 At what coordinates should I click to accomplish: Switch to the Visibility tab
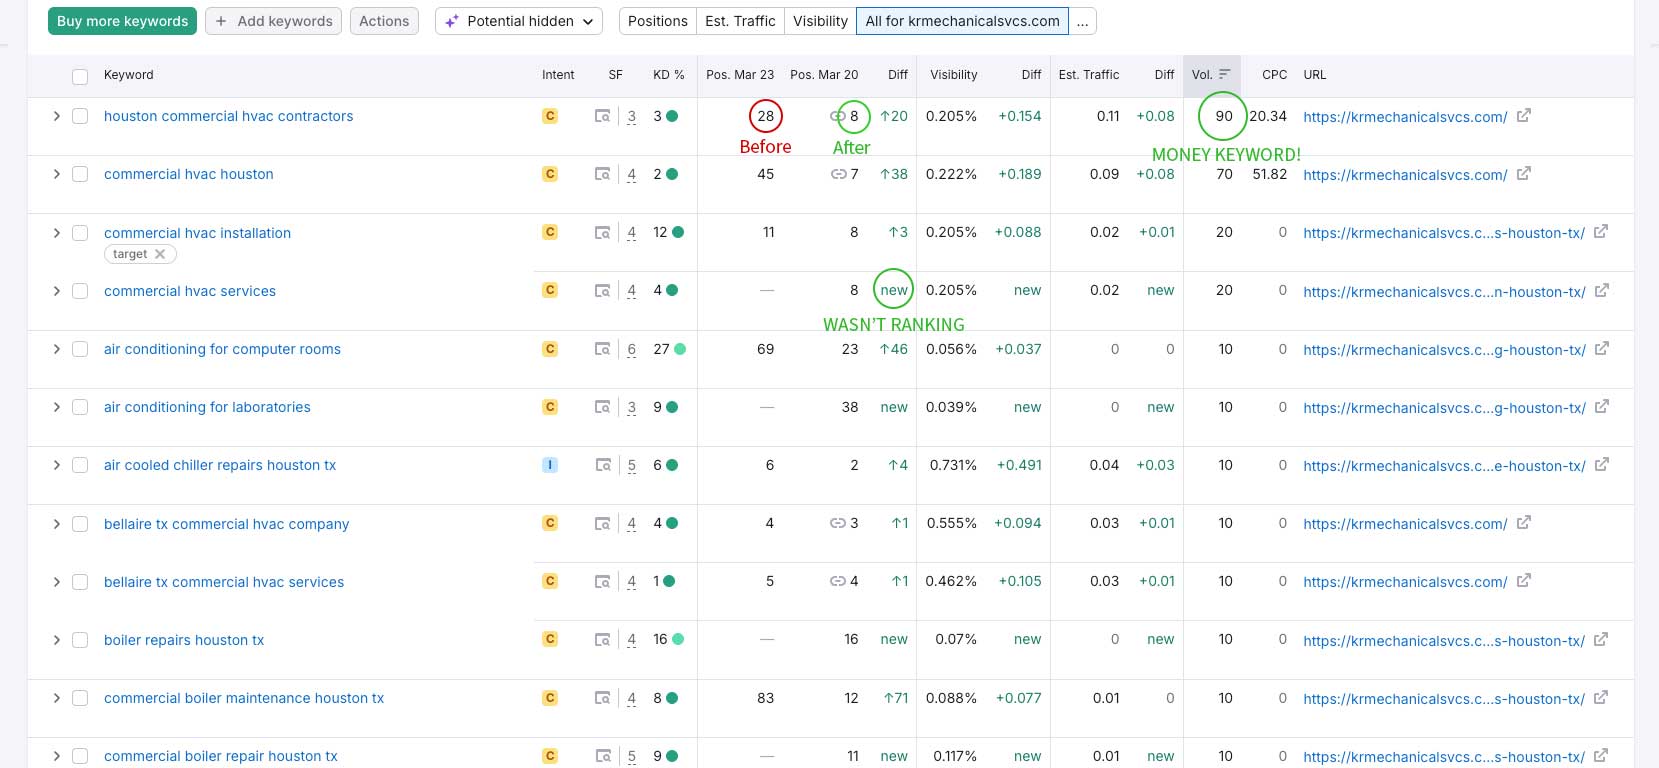pos(820,21)
